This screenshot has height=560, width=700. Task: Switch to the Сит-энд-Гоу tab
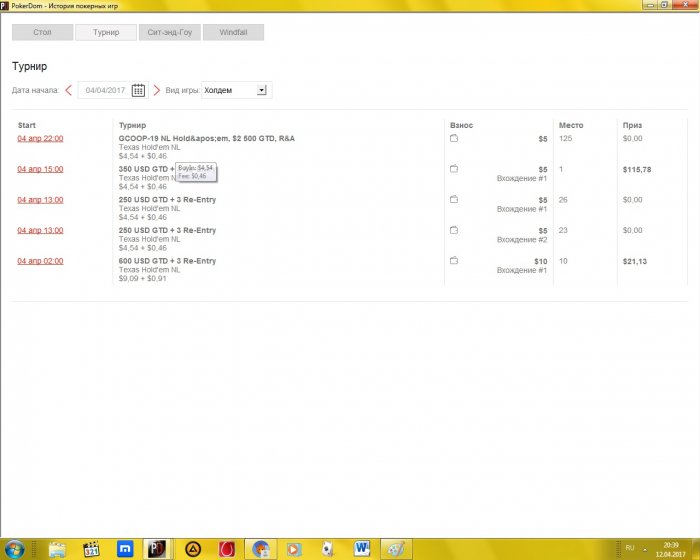tap(169, 33)
